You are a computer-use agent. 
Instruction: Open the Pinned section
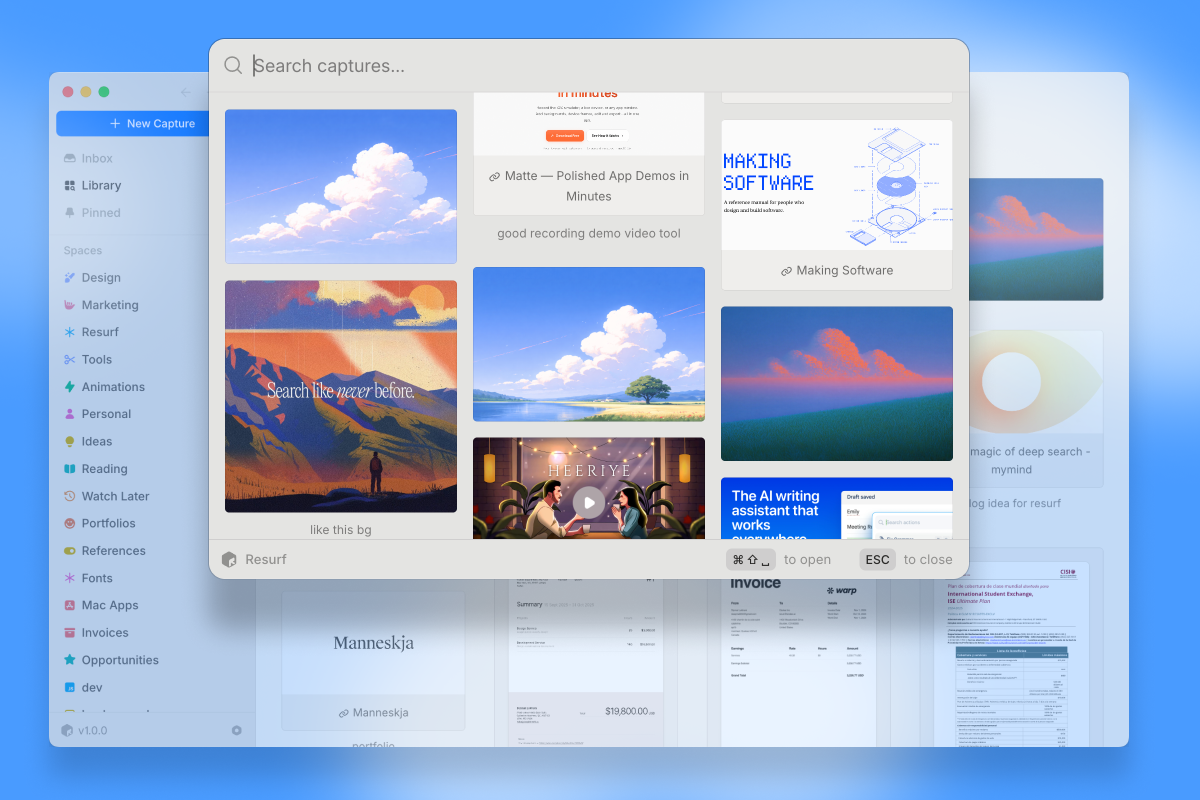pyautogui.click(x=101, y=212)
